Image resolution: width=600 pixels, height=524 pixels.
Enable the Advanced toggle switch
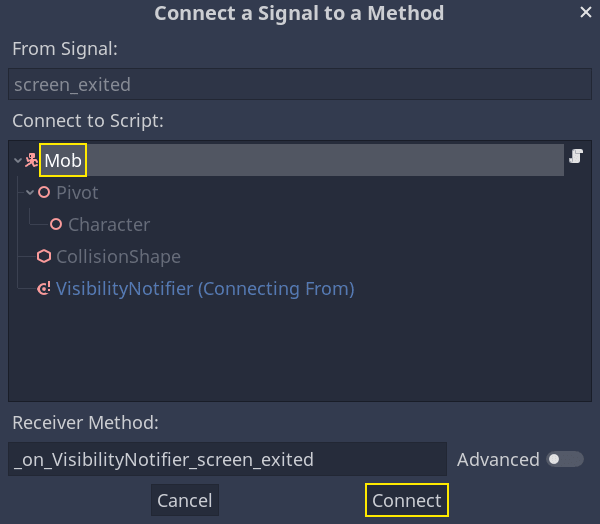coord(565,459)
